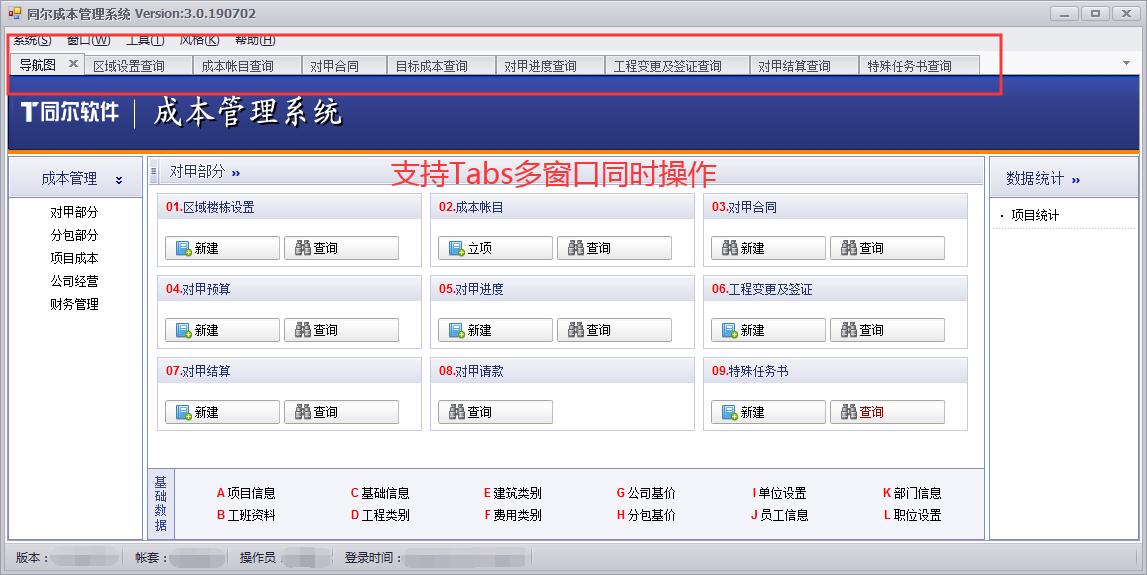Click the 新建 binoculars button under 03.对甲合同
The image size is (1147, 575).
click(768, 248)
